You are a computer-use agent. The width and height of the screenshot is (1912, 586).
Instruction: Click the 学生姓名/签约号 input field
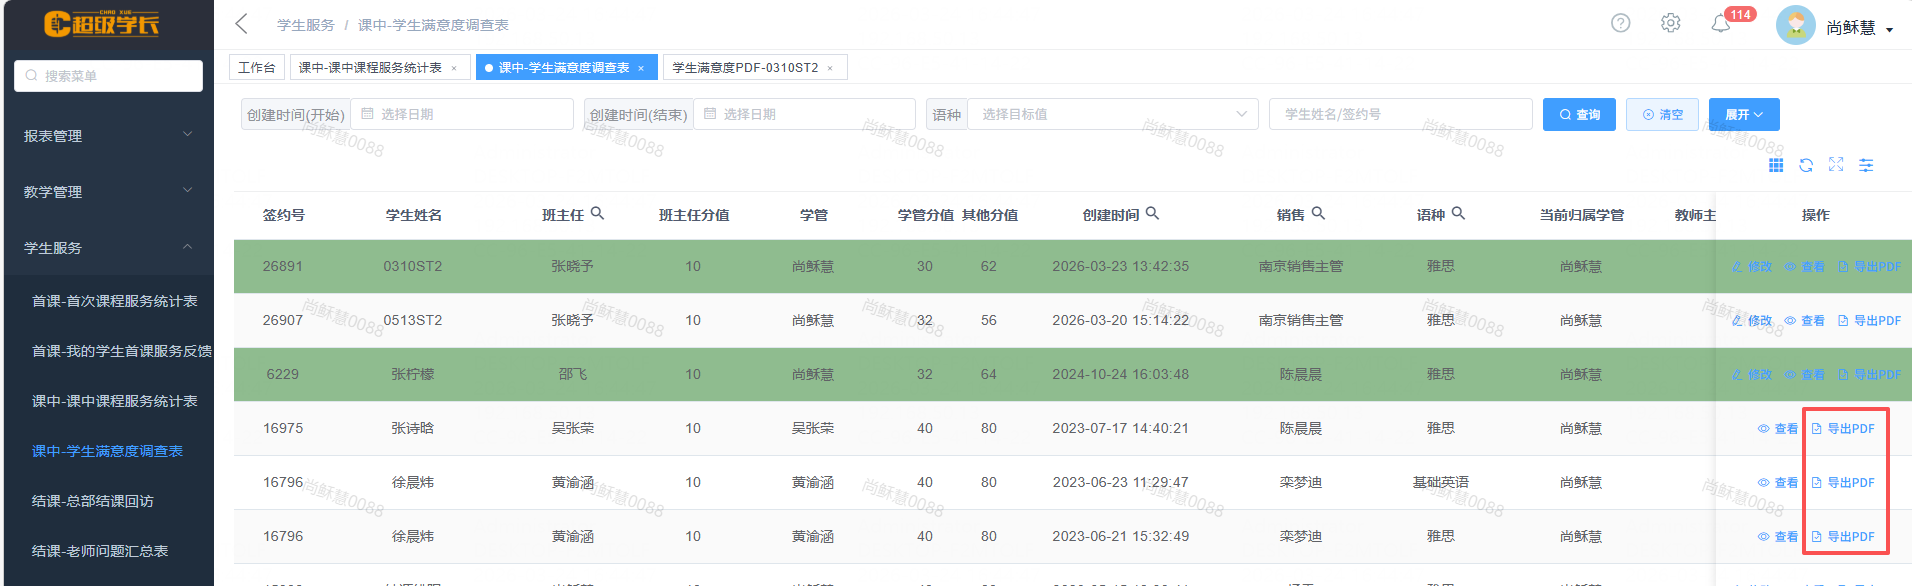click(1400, 114)
